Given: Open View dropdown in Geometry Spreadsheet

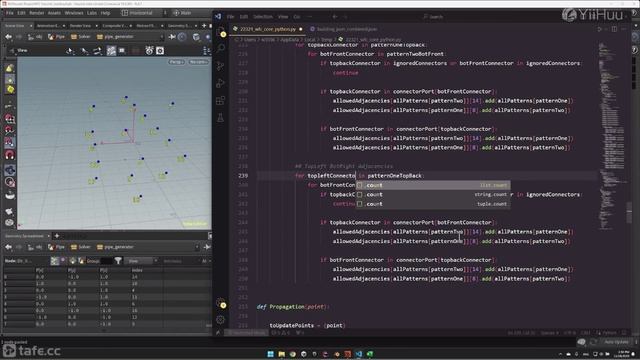Looking at the screenshot, I should click(x=141, y=260).
